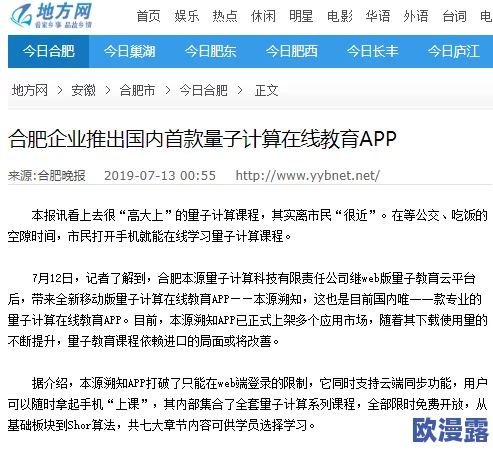Click the paragraph starting 7月12日，记者了解到
This screenshot has width=493, height=451.
(247, 310)
